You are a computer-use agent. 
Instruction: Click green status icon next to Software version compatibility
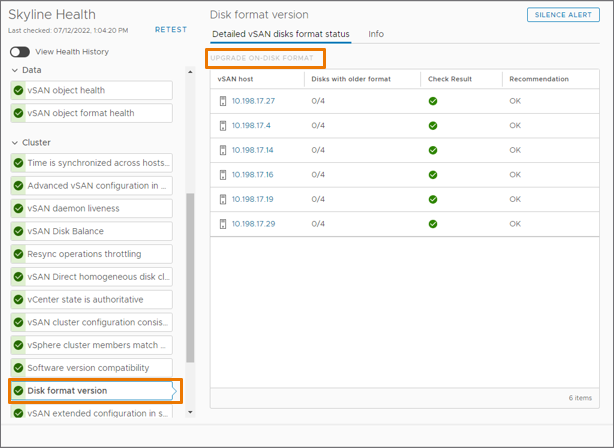pos(18,368)
